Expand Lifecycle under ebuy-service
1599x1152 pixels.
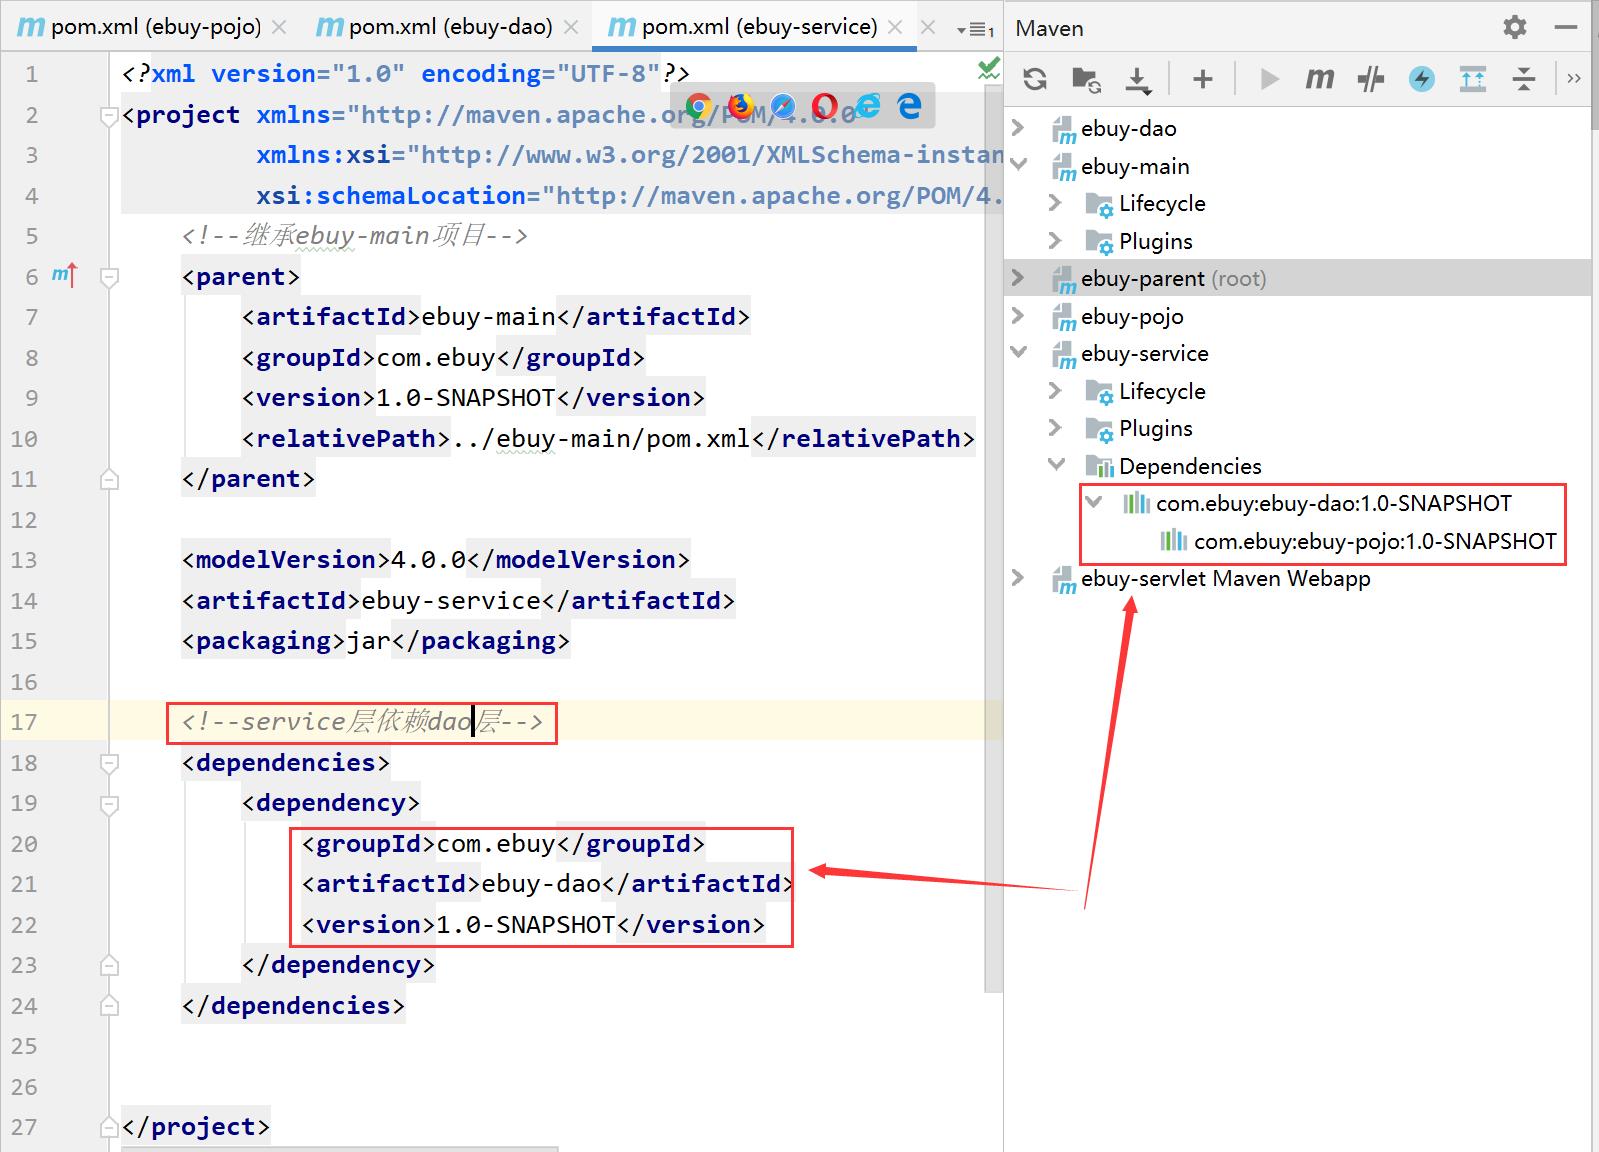(x=1055, y=390)
